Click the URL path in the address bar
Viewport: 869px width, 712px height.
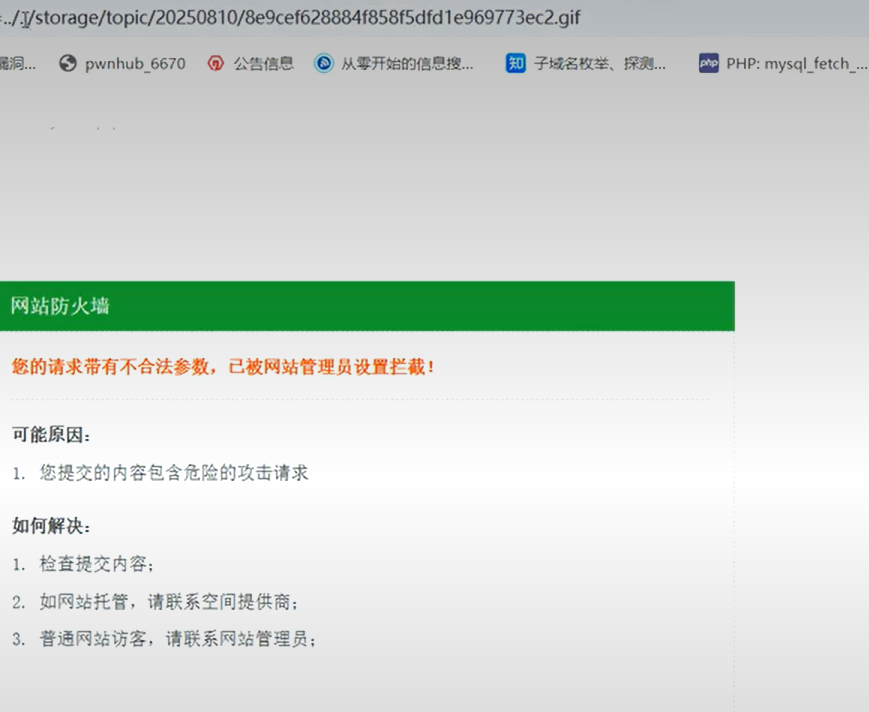[290, 18]
